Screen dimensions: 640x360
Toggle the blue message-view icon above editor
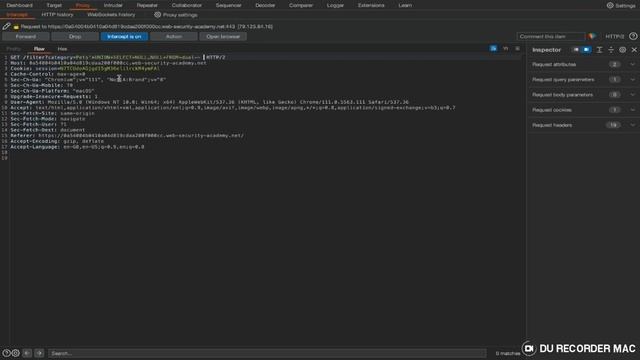point(493,49)
